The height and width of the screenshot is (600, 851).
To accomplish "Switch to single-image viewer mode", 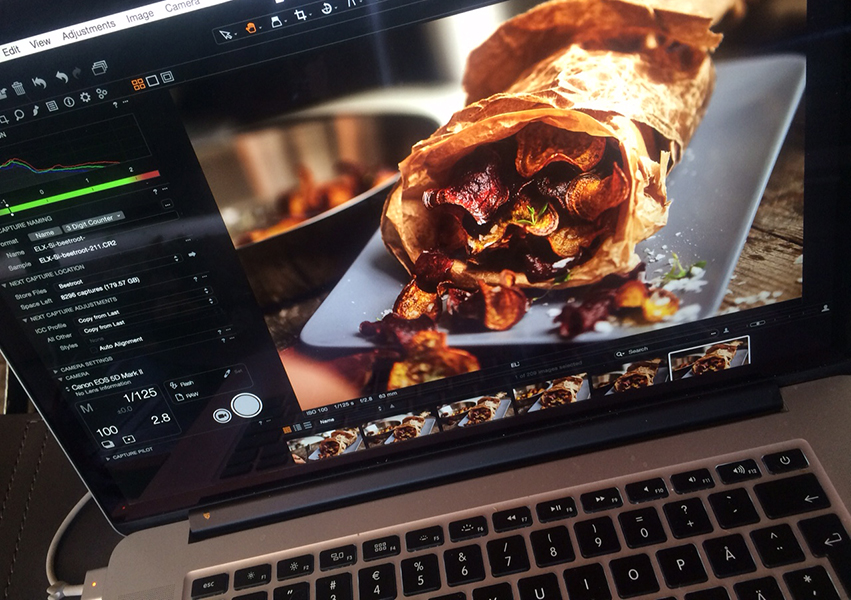I will click(153, 80).
